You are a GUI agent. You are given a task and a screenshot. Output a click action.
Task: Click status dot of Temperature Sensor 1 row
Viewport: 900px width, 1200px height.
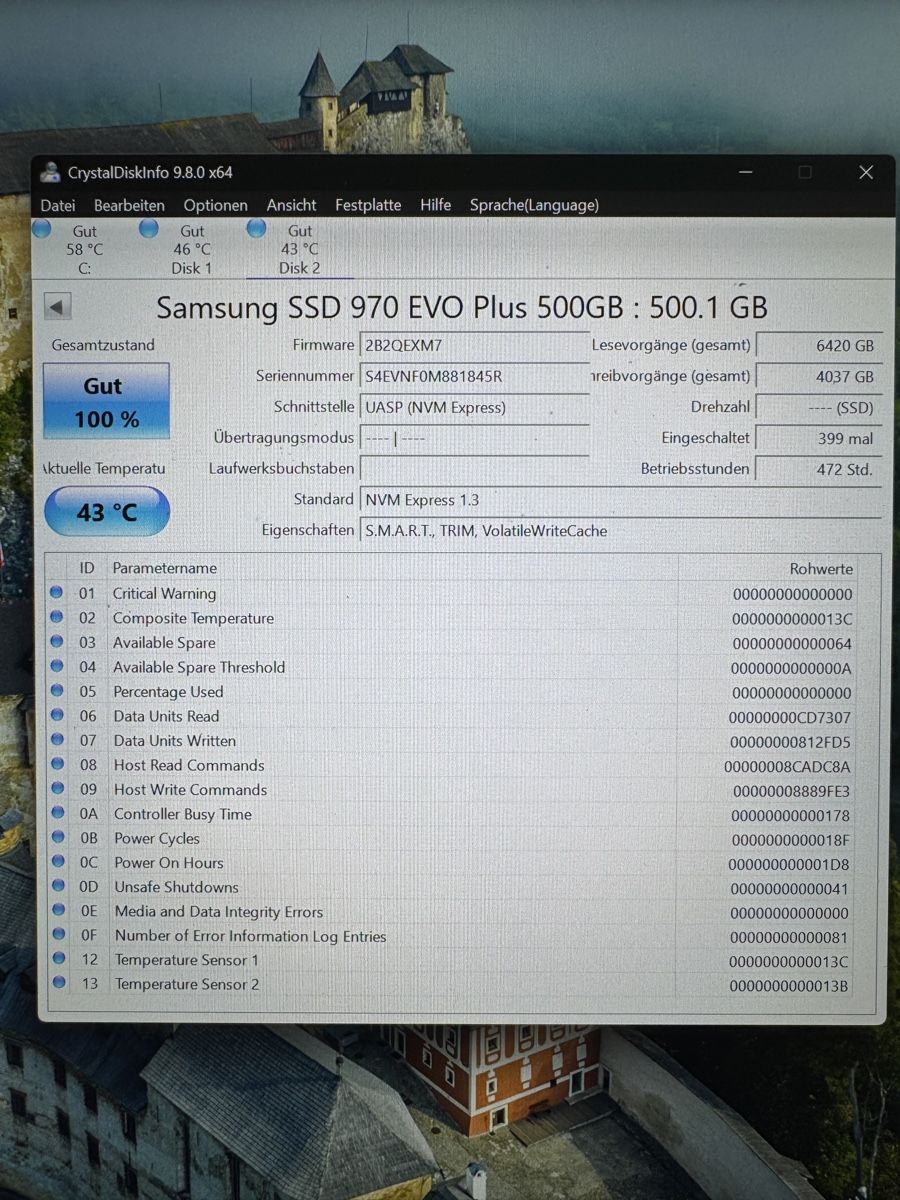pos(58,959)
